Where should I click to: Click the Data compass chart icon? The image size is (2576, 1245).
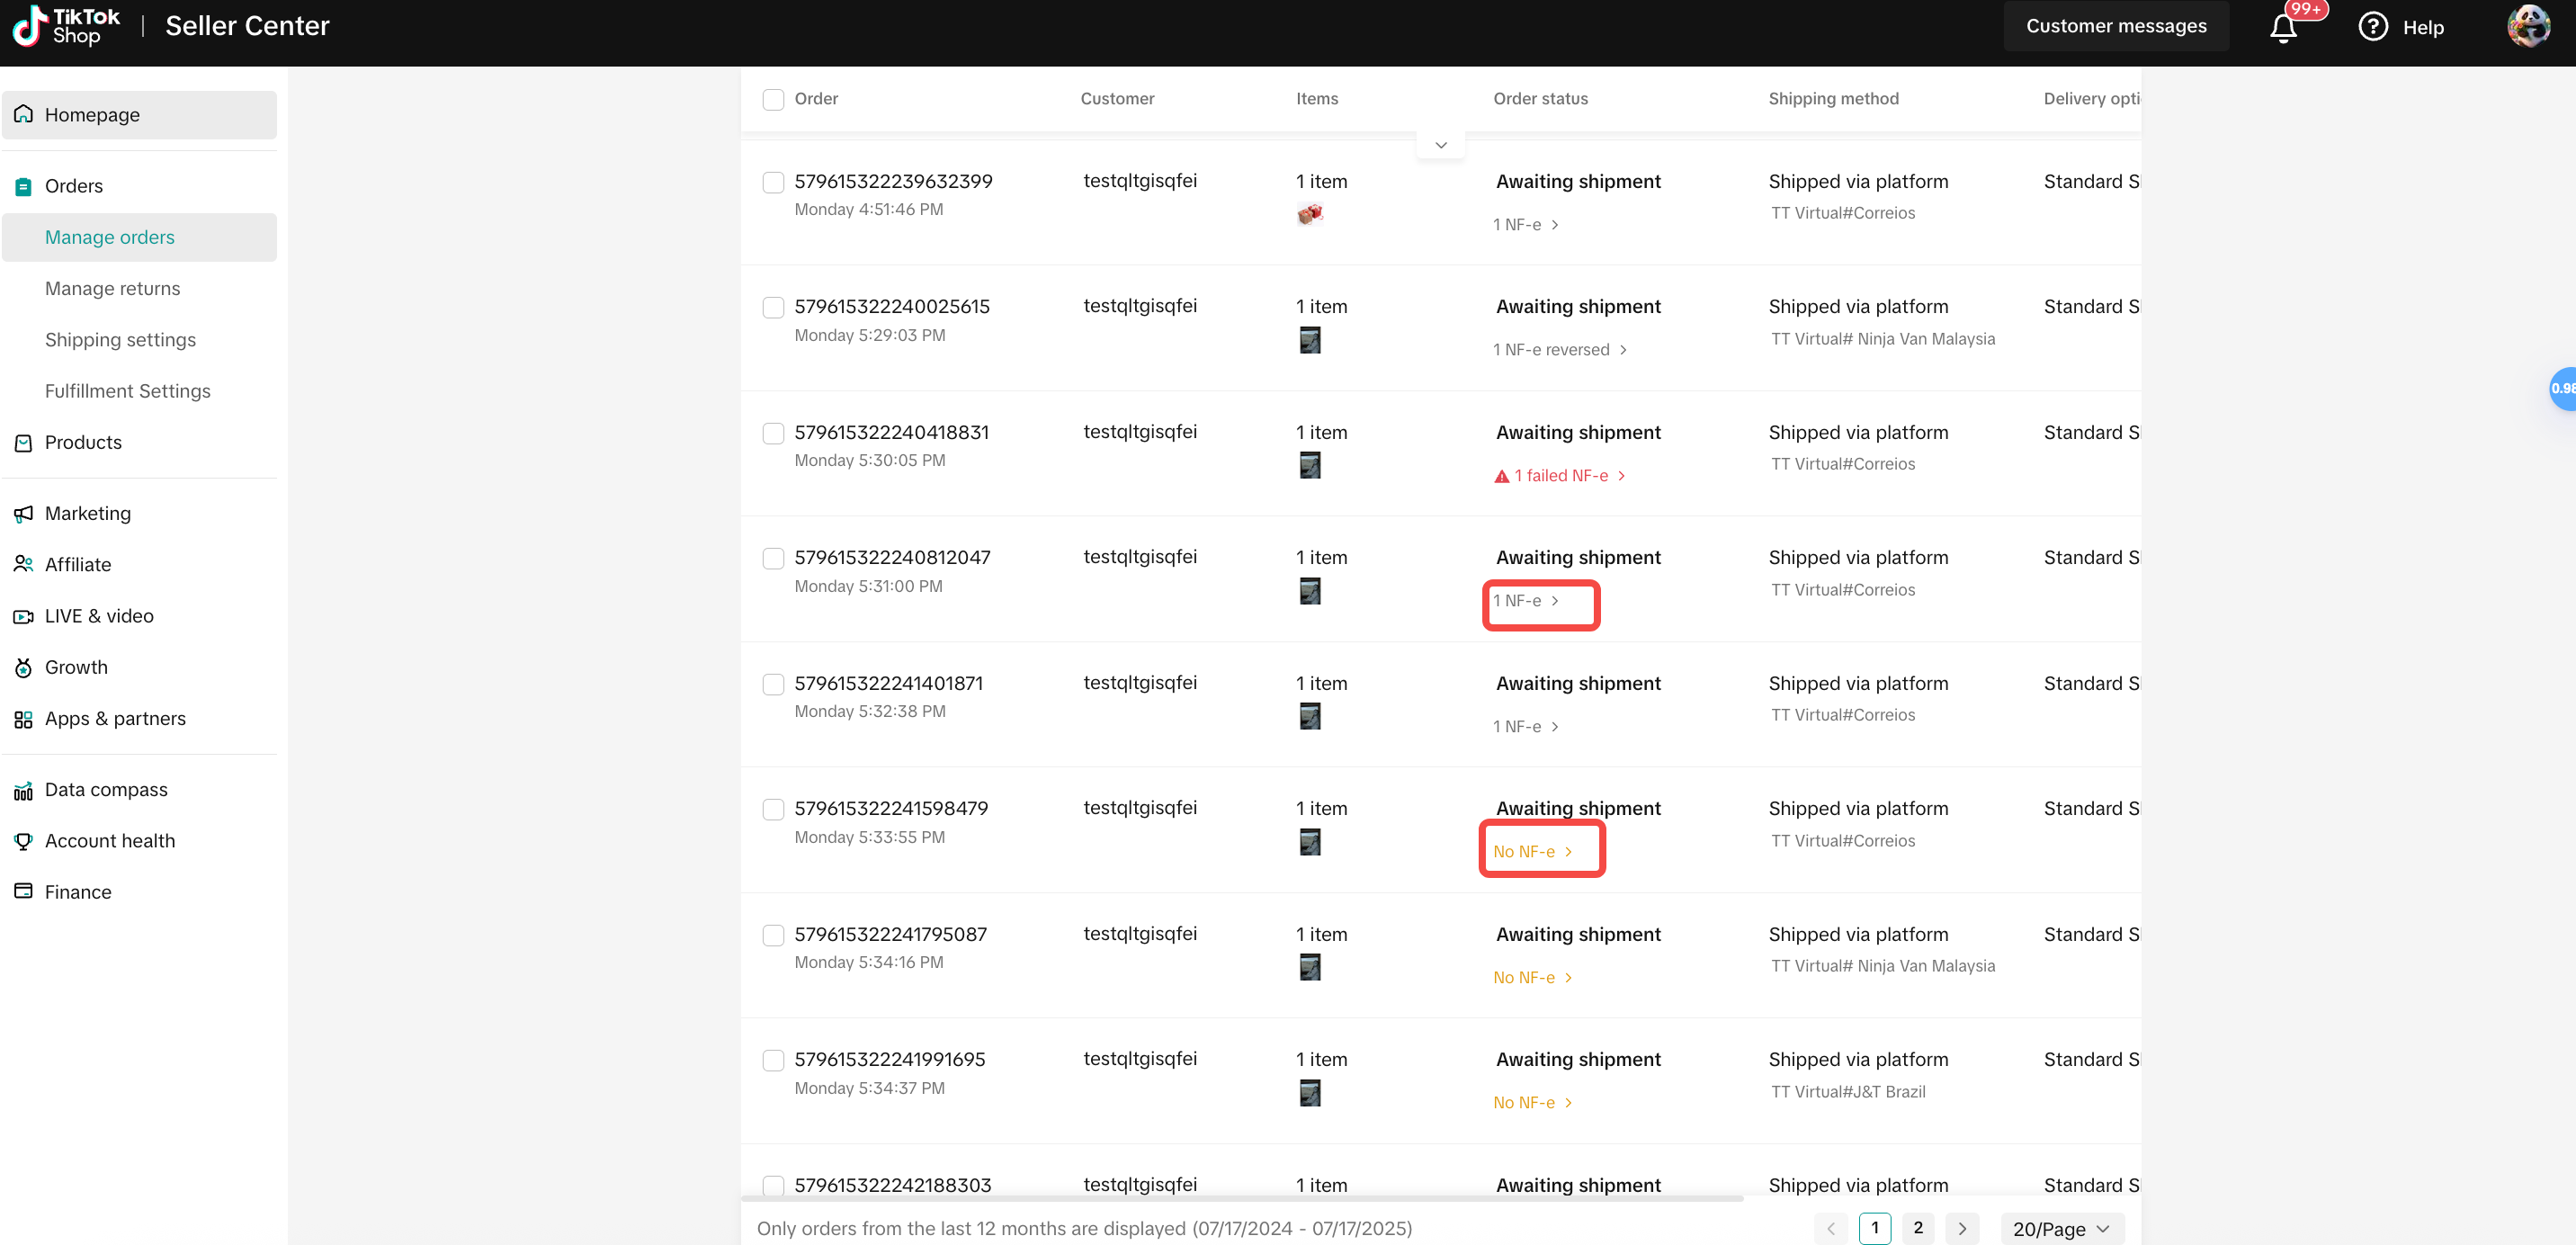[x=23, y=790]
